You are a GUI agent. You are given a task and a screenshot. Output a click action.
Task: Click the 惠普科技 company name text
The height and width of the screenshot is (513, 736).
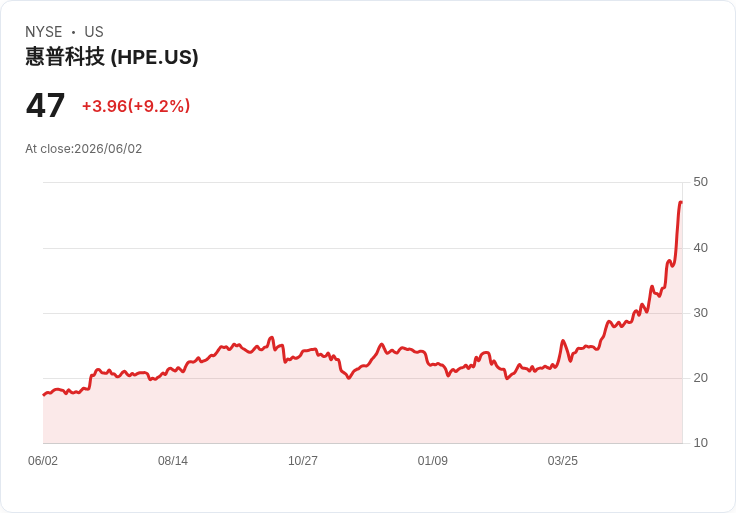[x=65, y=57]
